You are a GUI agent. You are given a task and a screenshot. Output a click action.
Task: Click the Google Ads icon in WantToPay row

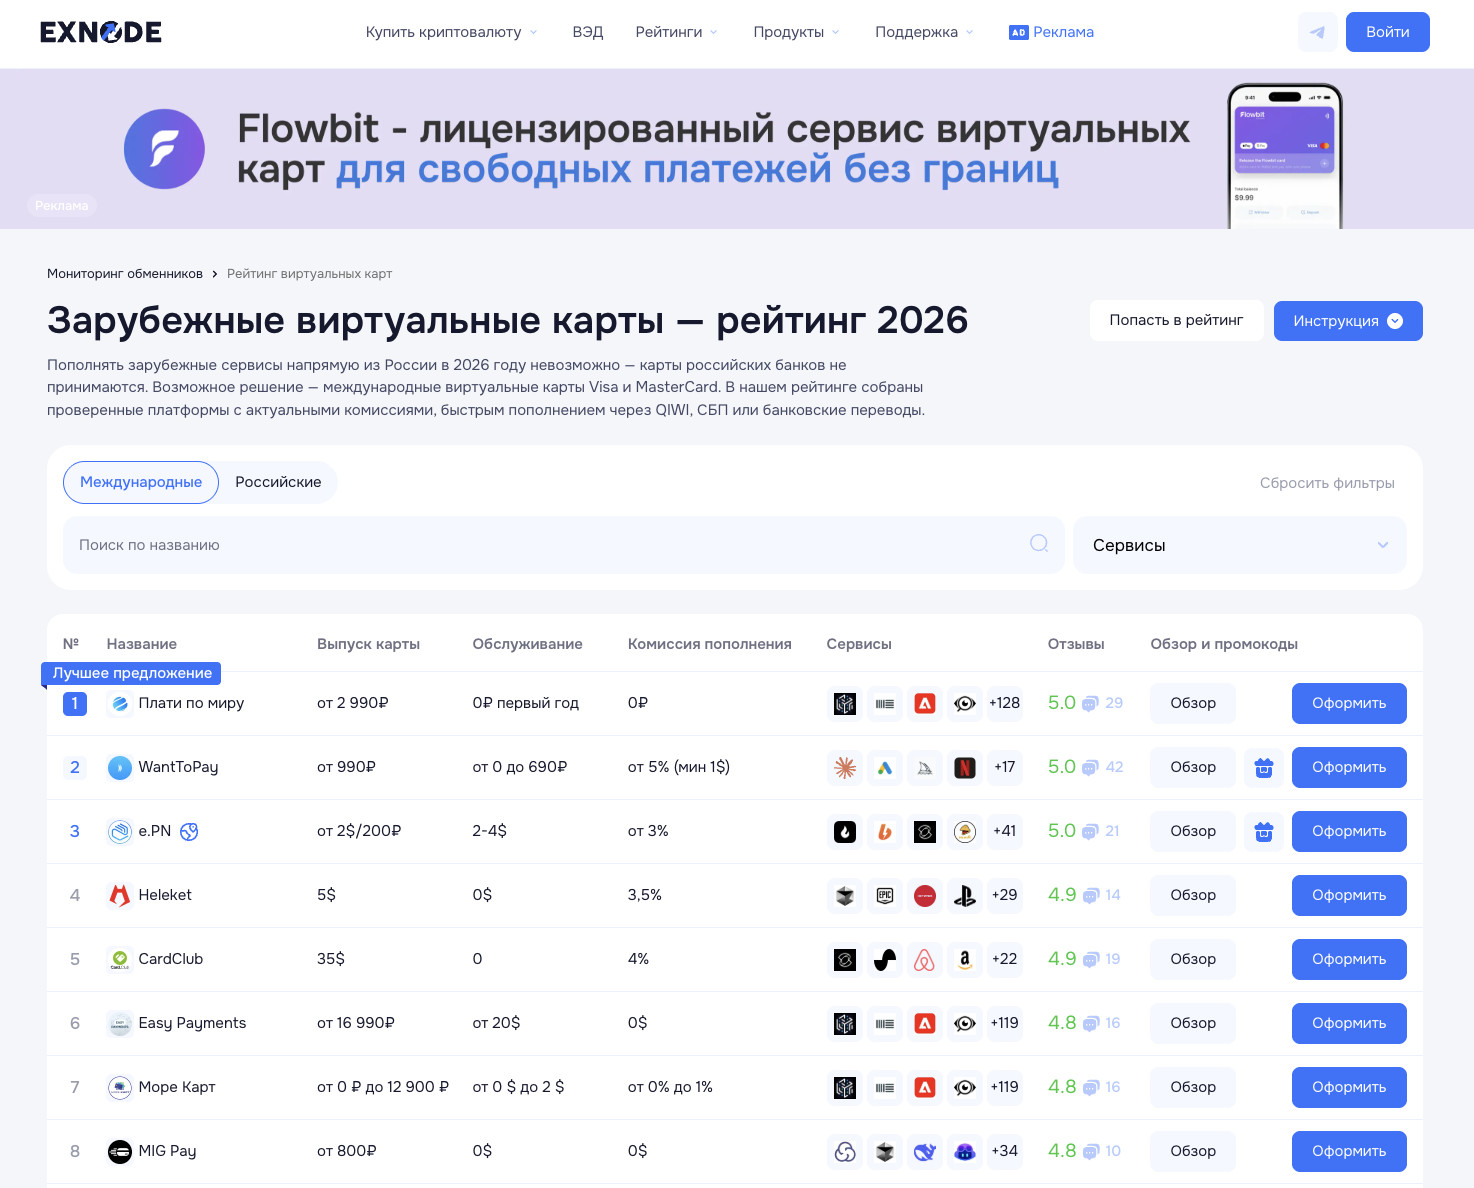[885, 767]
